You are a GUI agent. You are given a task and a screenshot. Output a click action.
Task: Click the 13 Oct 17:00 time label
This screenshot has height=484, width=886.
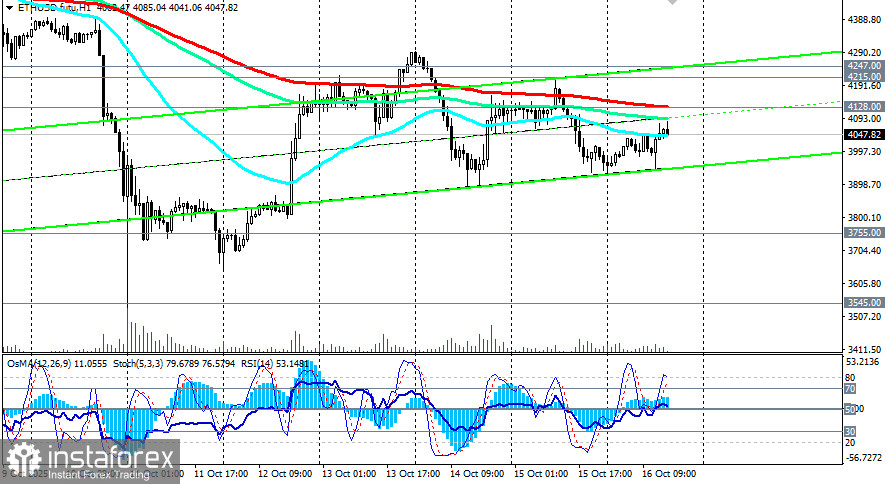[x=413, y=474]
